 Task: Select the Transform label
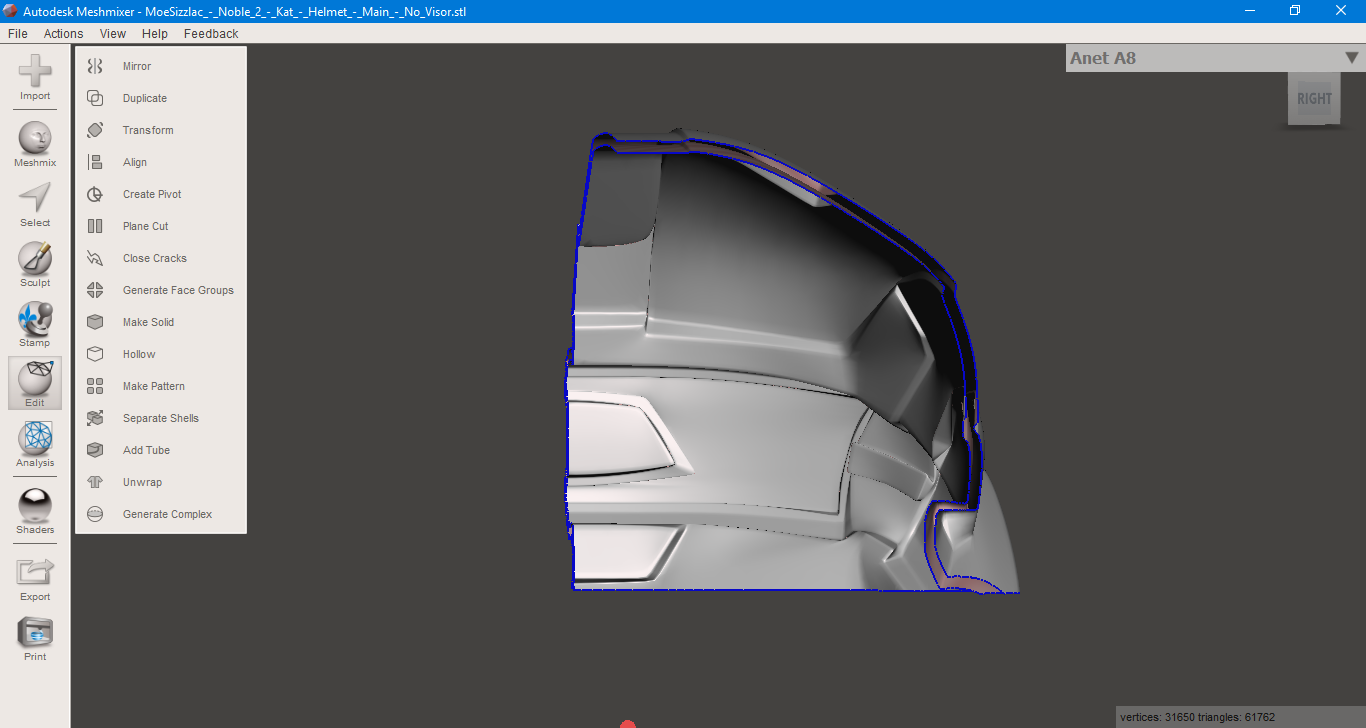click(148, 130)
